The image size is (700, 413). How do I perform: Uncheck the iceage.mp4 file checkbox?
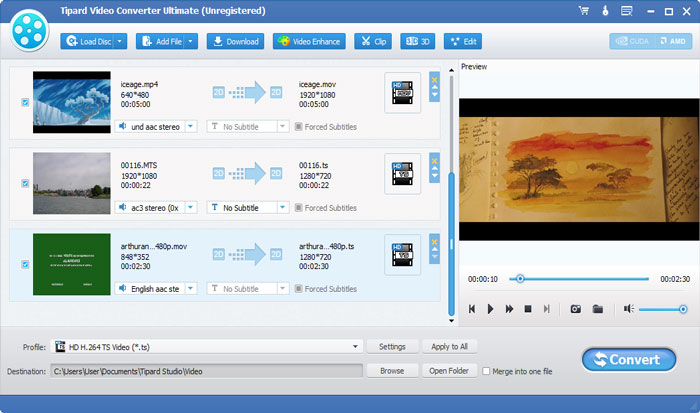[x=25, y=102]
